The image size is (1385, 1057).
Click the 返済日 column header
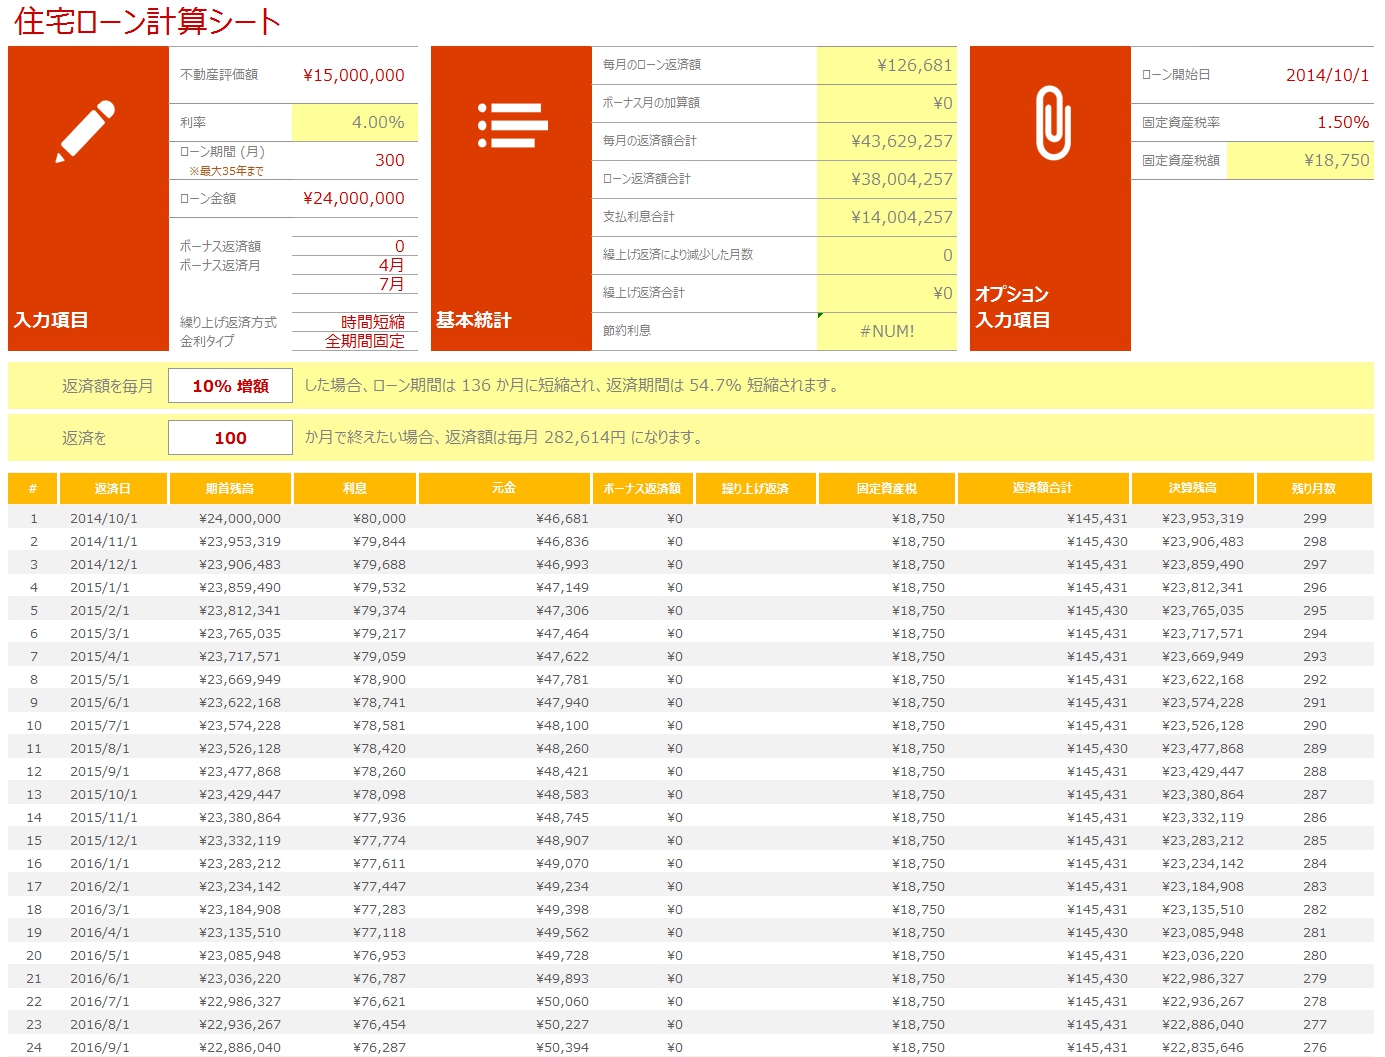point(113,489)
